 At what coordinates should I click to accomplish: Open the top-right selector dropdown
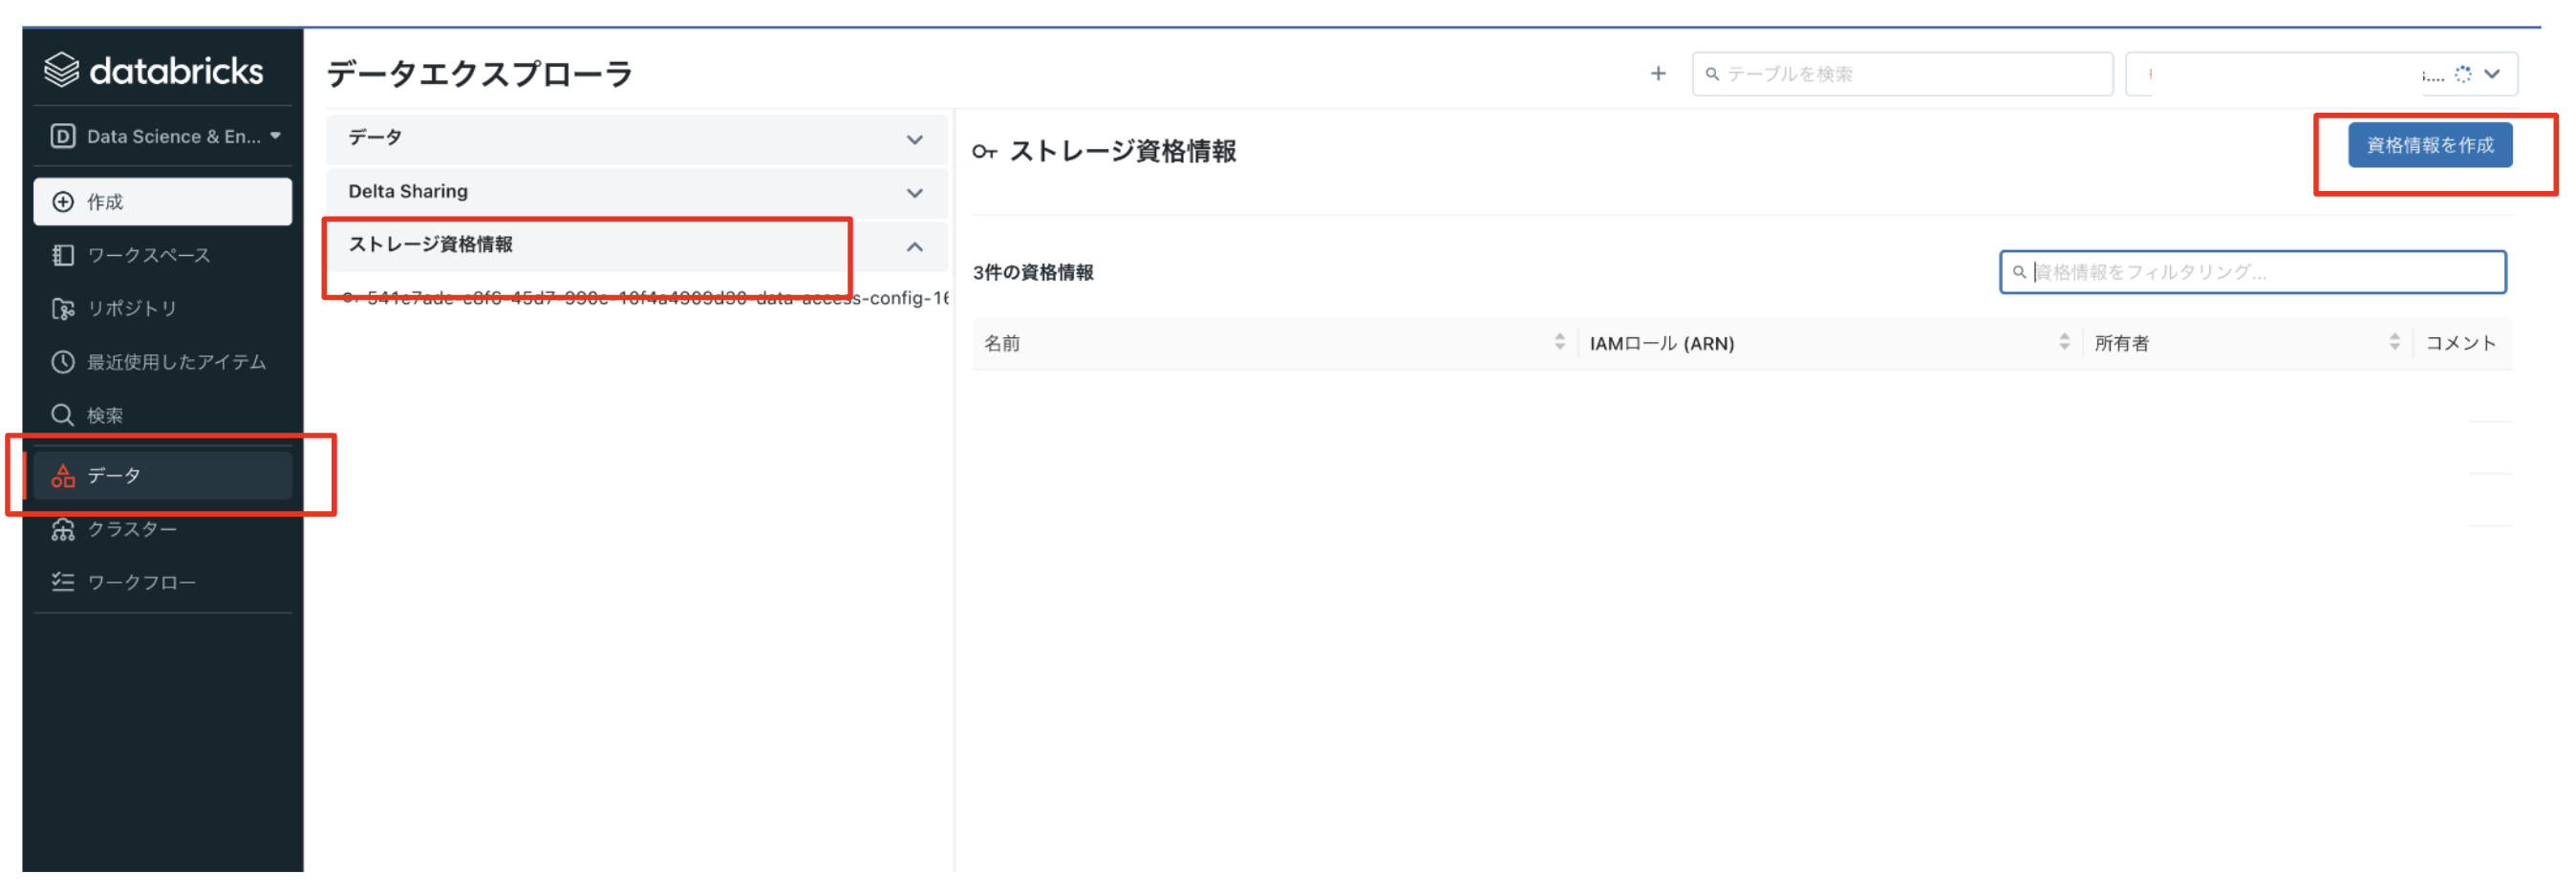2320,74
